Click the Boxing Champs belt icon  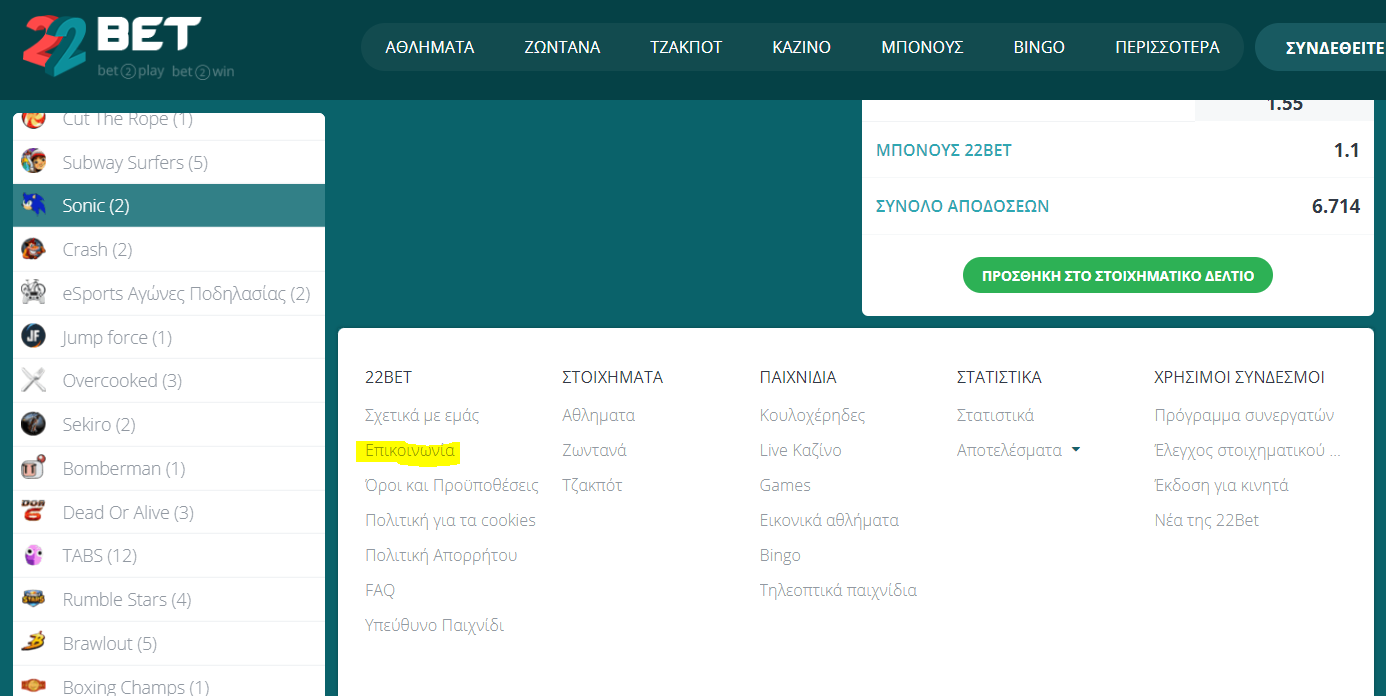(34, 686)
